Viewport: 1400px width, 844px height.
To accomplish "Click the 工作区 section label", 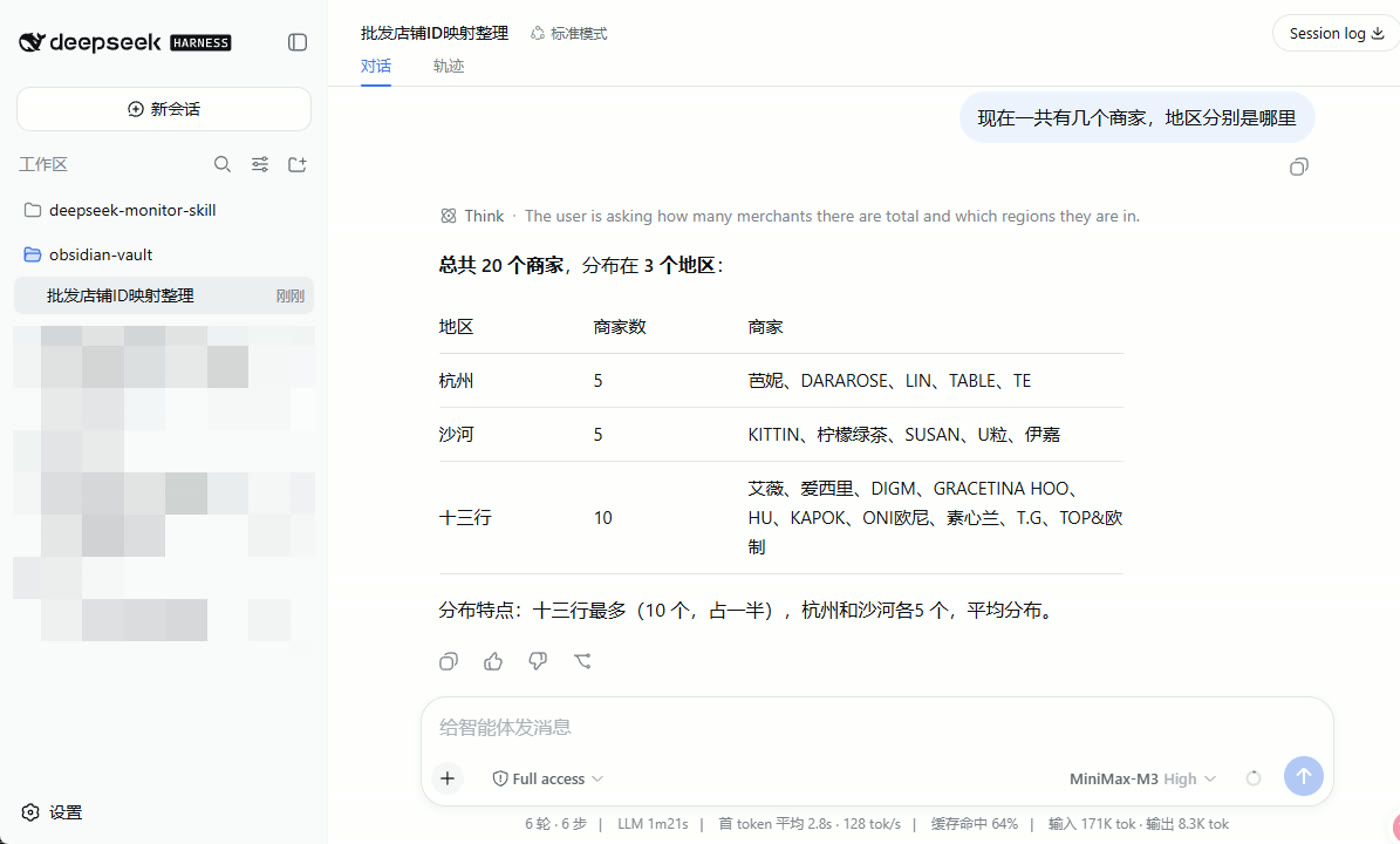I will tap(43, 164).
